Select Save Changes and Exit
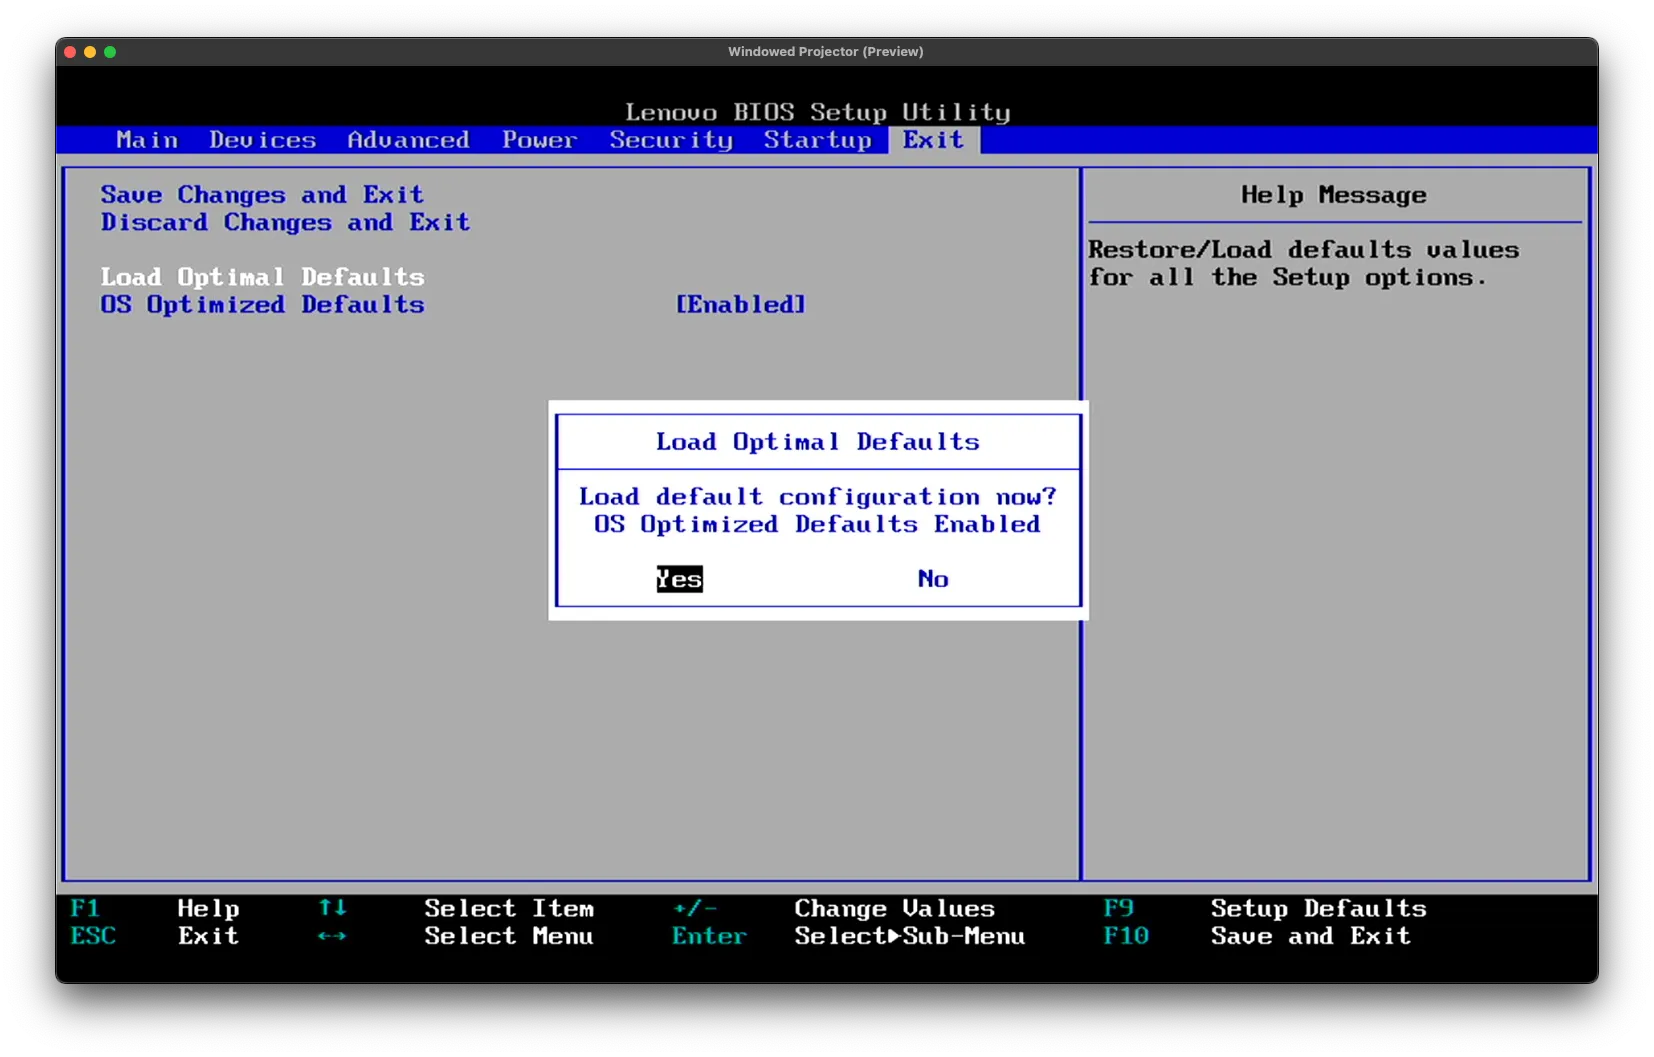 pos(262,194)
